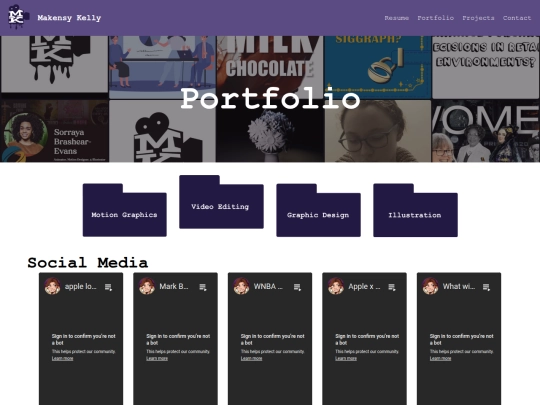Click channel avatar on 'WNBA ...' video

click(241, 286)
